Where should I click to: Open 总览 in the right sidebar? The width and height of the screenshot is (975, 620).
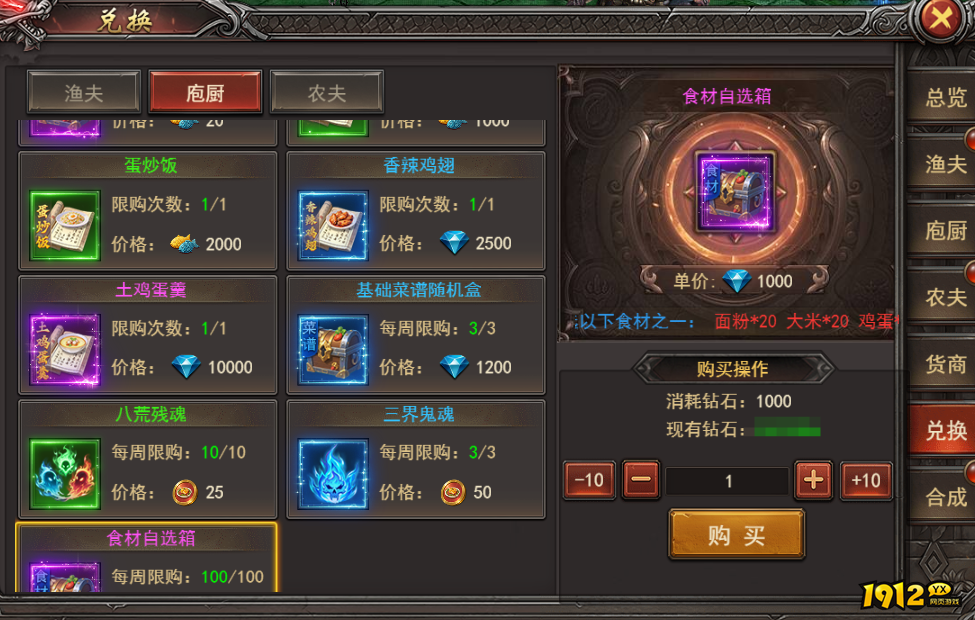[x=945, y=97]
